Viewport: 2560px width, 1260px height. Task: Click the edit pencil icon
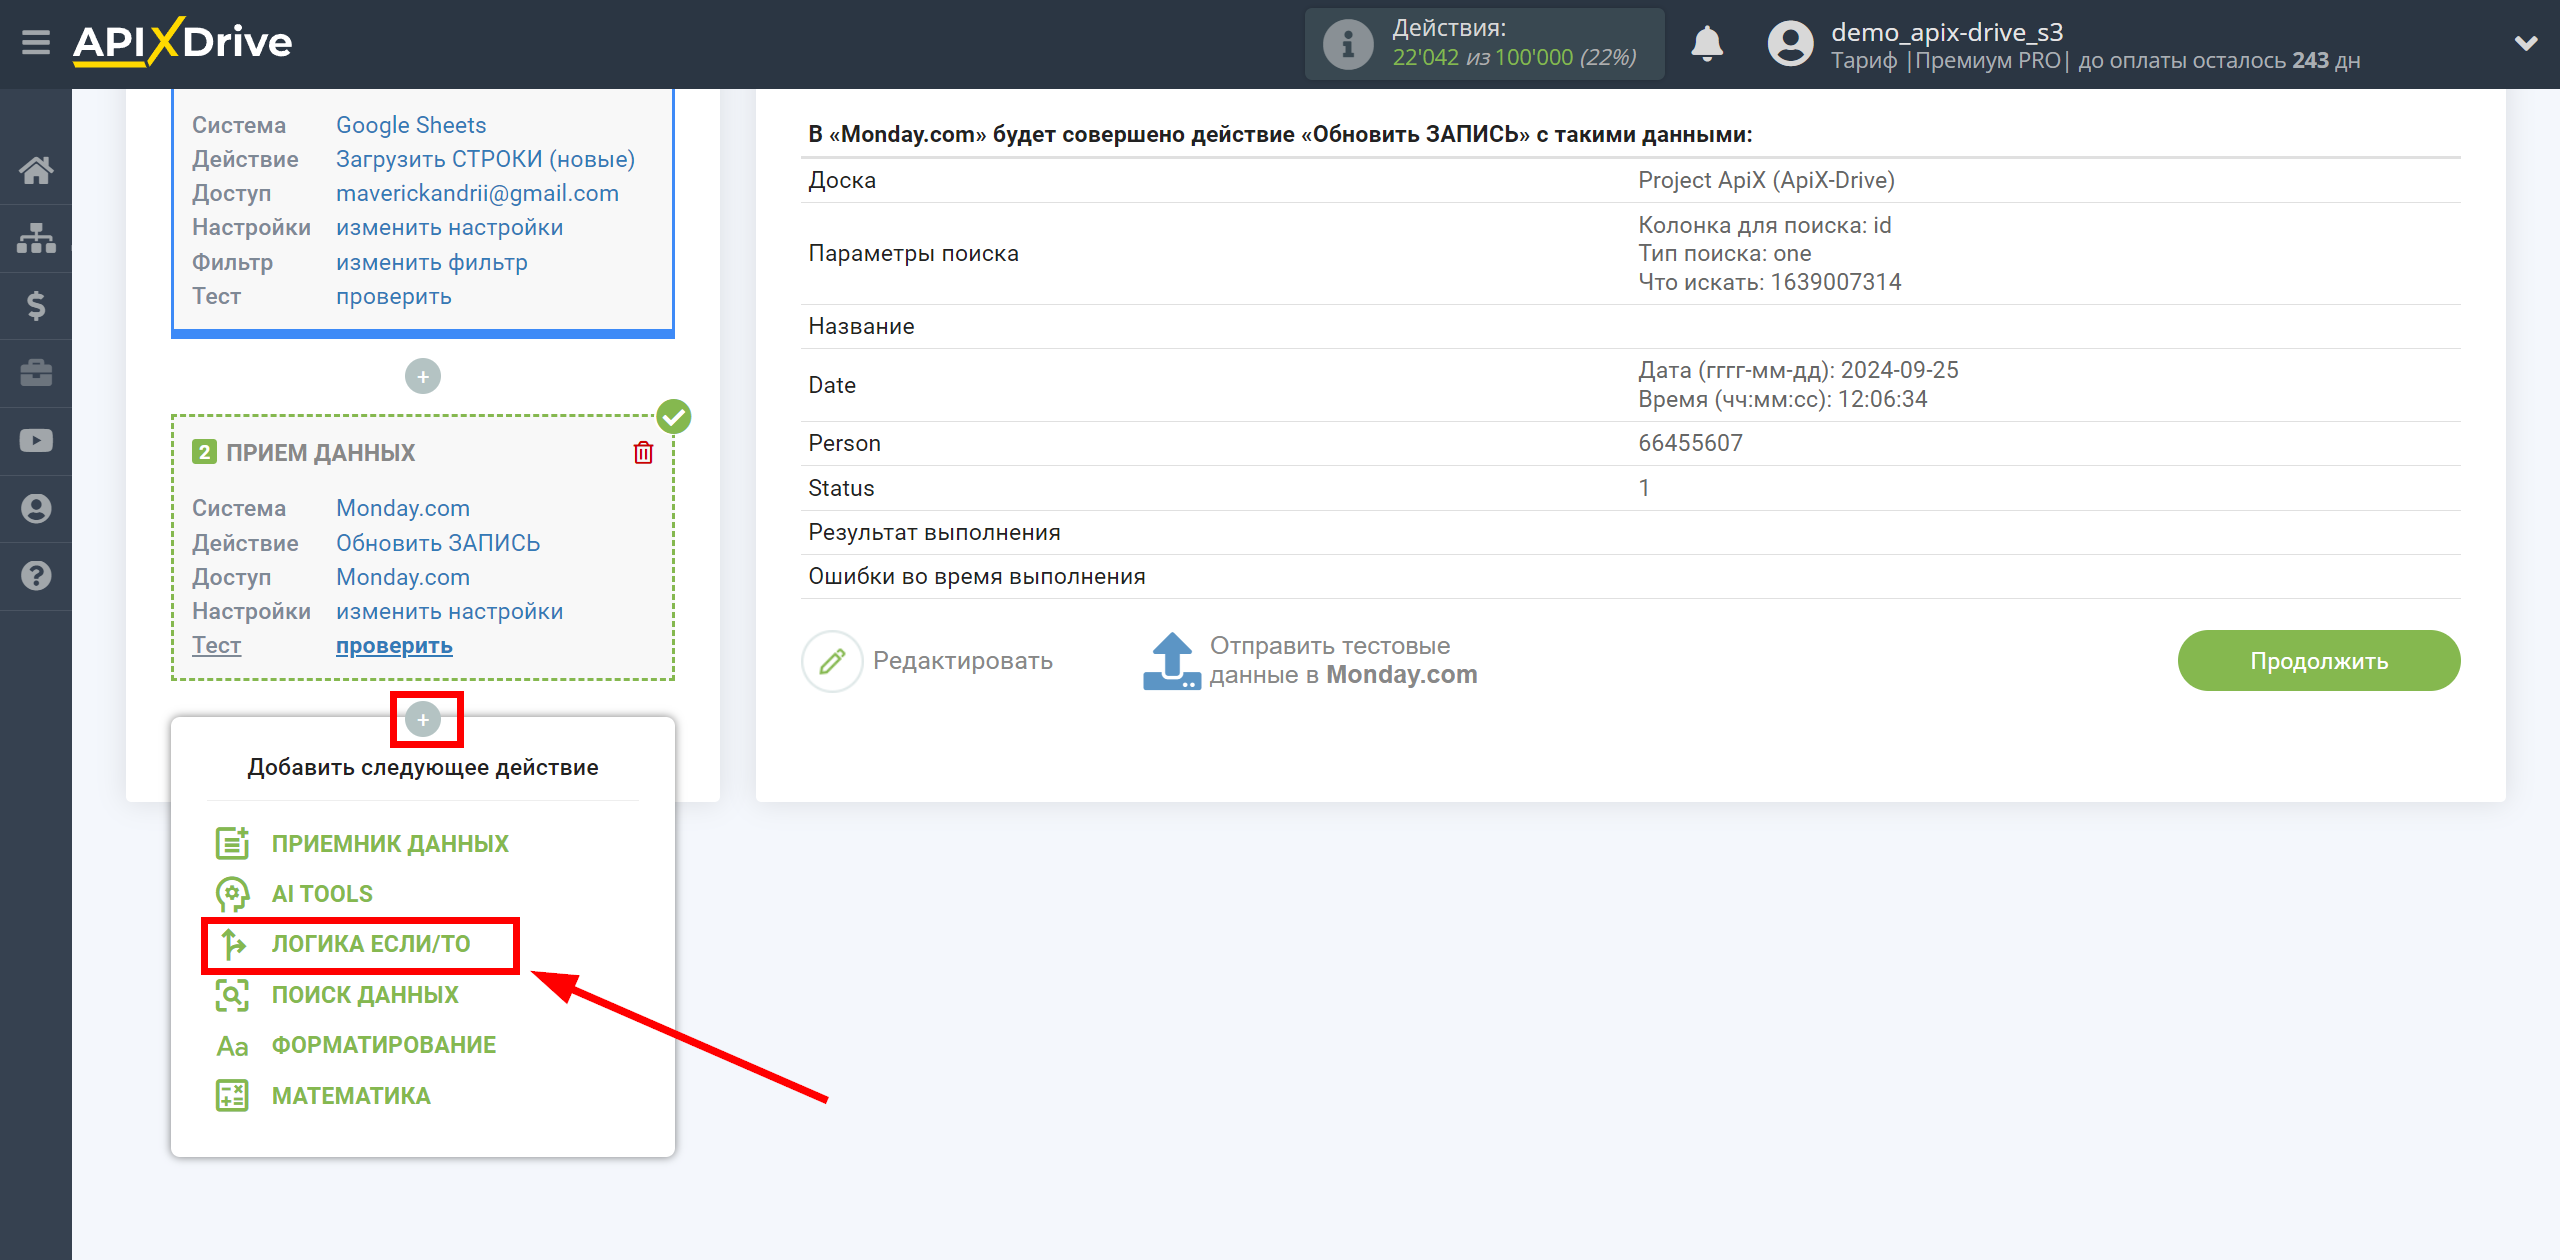(x=832, y=661)
